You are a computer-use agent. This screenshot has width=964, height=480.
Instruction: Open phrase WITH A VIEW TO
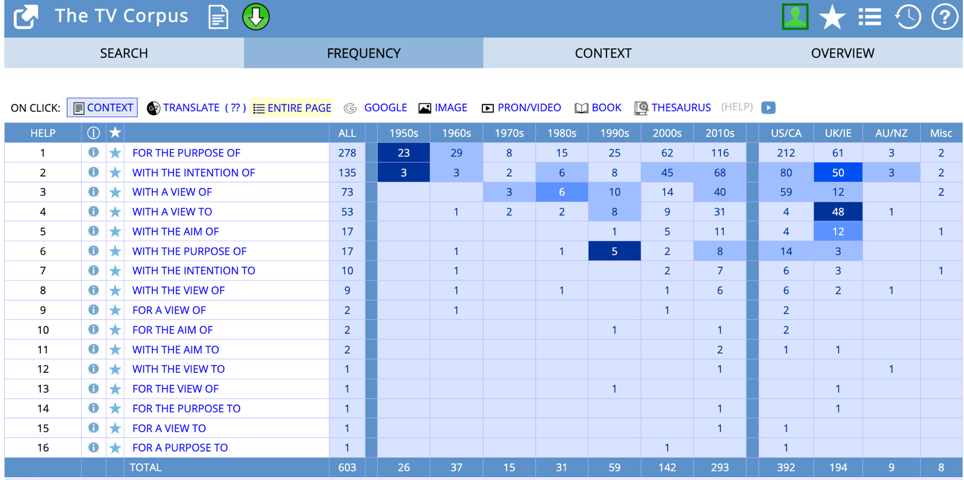[x=172, y=212]
